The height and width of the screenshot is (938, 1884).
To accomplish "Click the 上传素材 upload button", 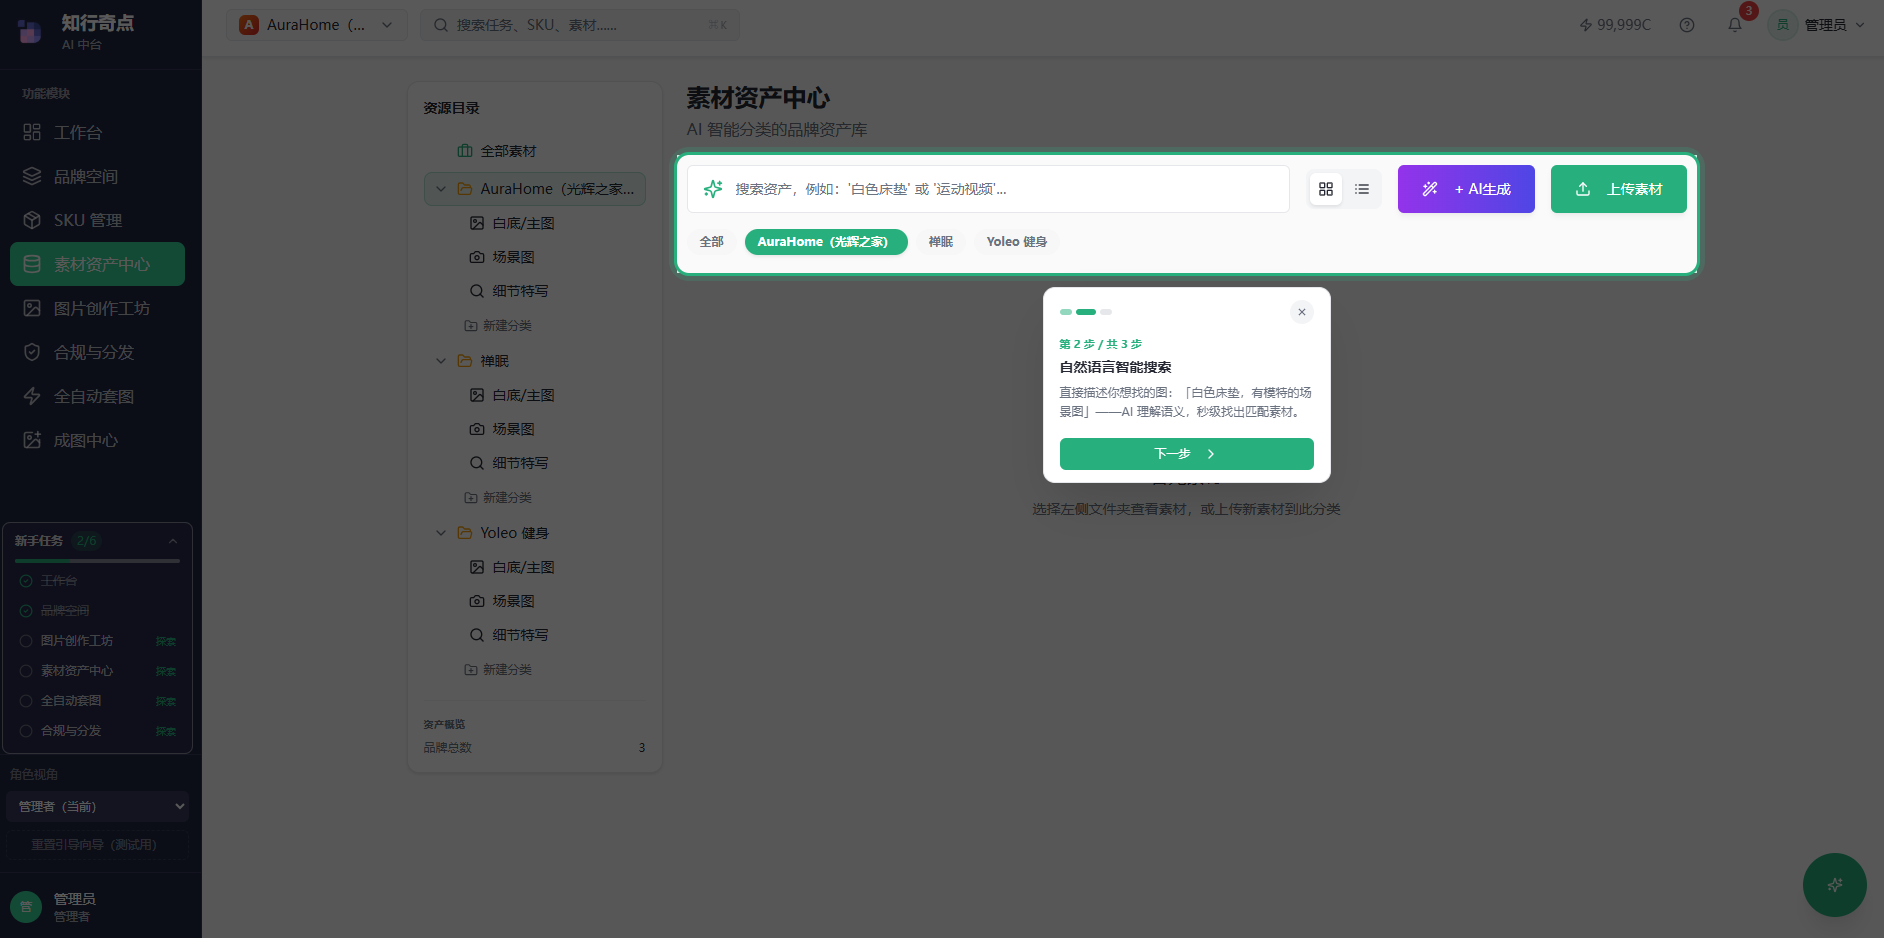I will click(x=1618, y=188).
